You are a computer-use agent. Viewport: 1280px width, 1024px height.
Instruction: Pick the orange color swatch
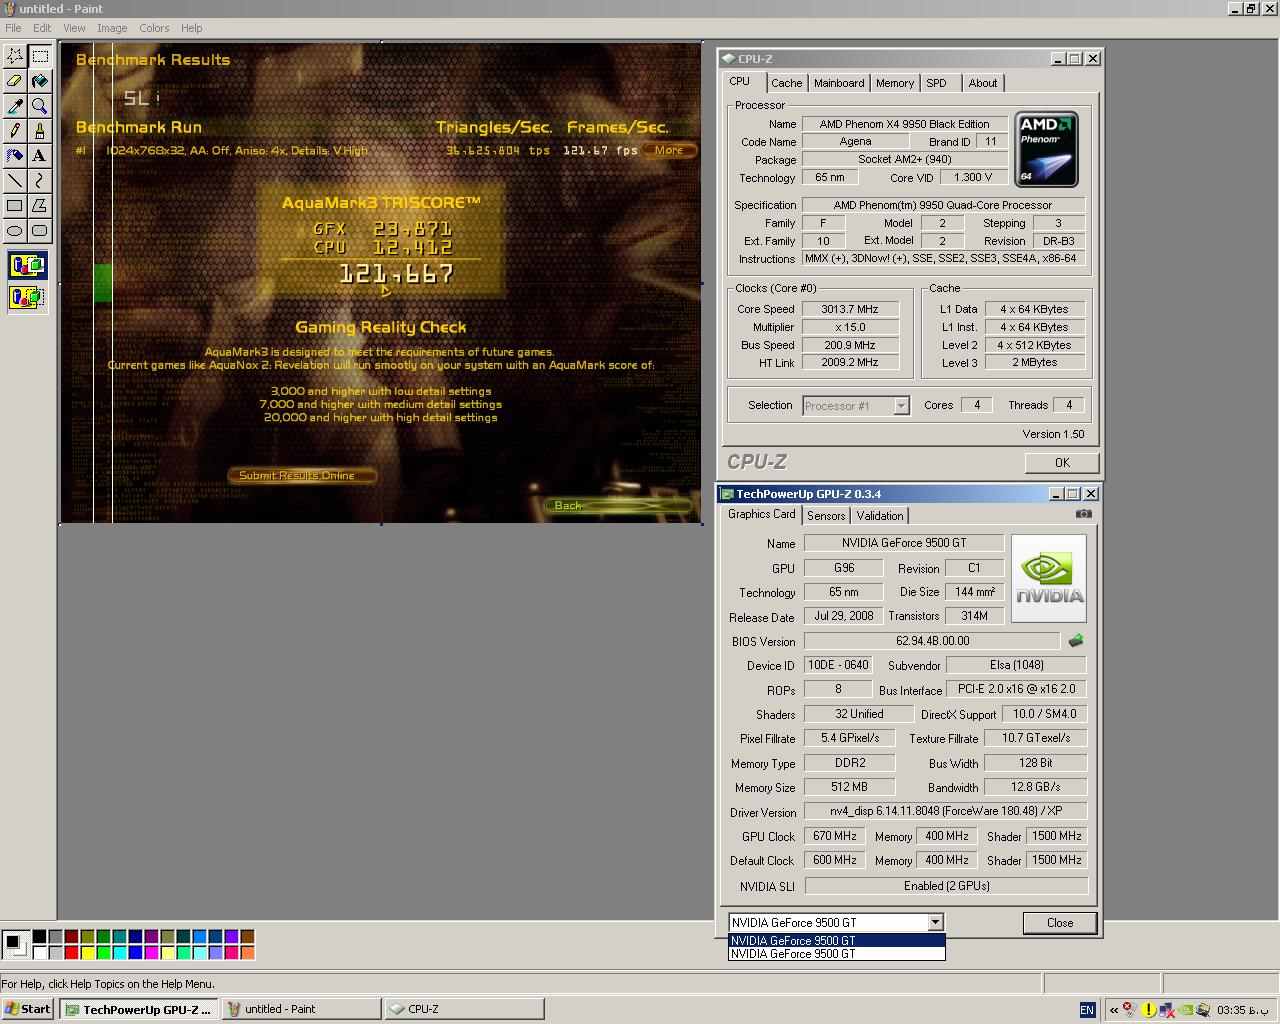[x=247, y=953]
